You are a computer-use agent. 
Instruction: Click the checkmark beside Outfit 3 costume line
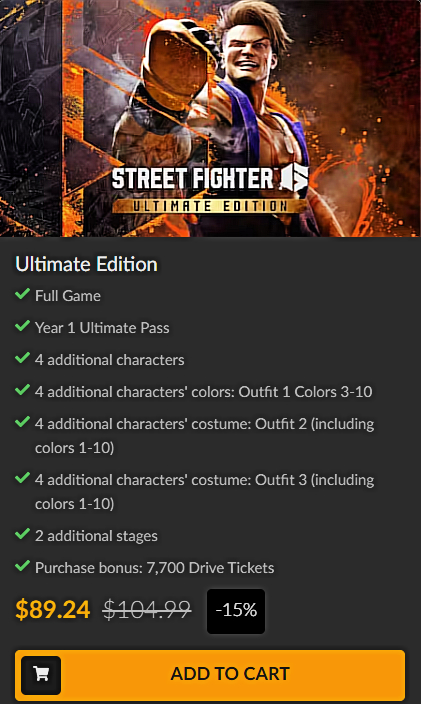22,479
